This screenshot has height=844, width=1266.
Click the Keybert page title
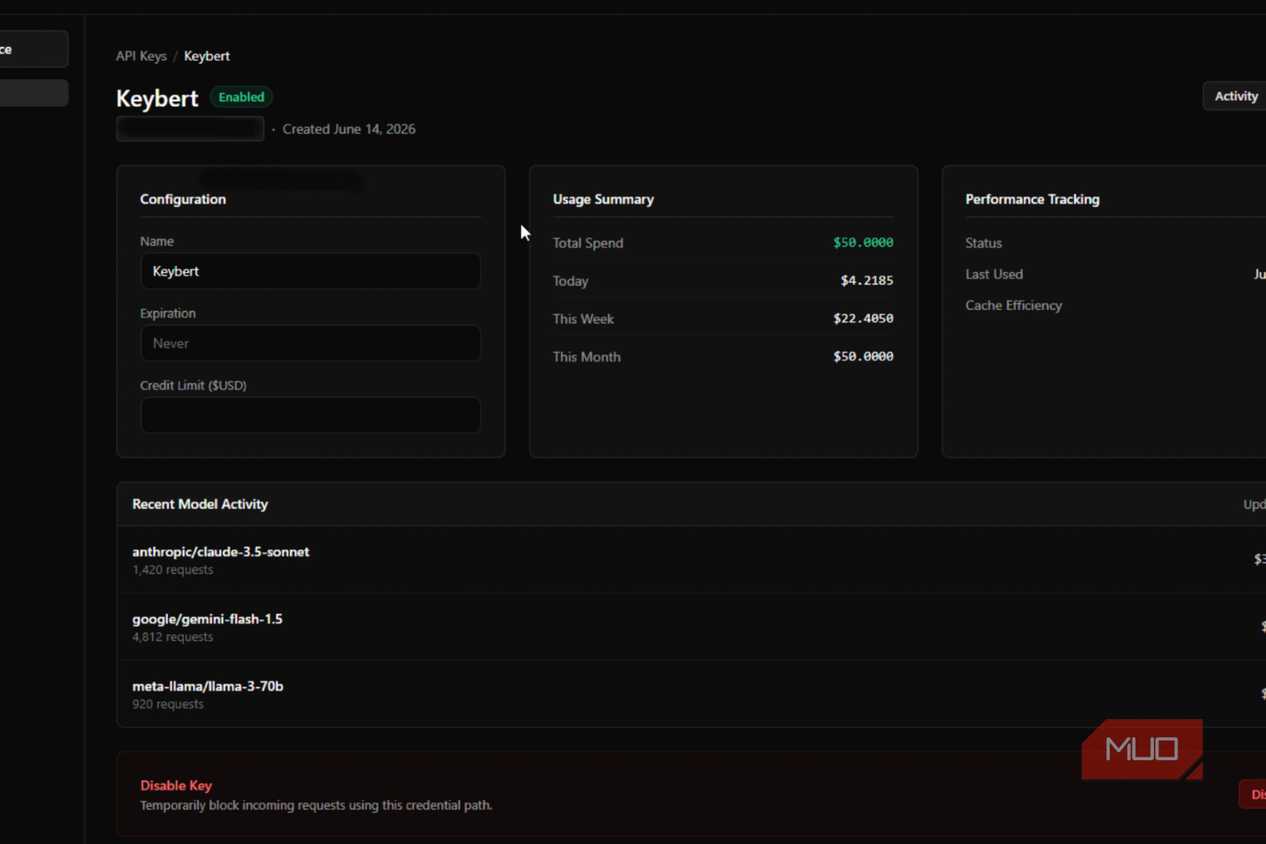pos(157,98)
